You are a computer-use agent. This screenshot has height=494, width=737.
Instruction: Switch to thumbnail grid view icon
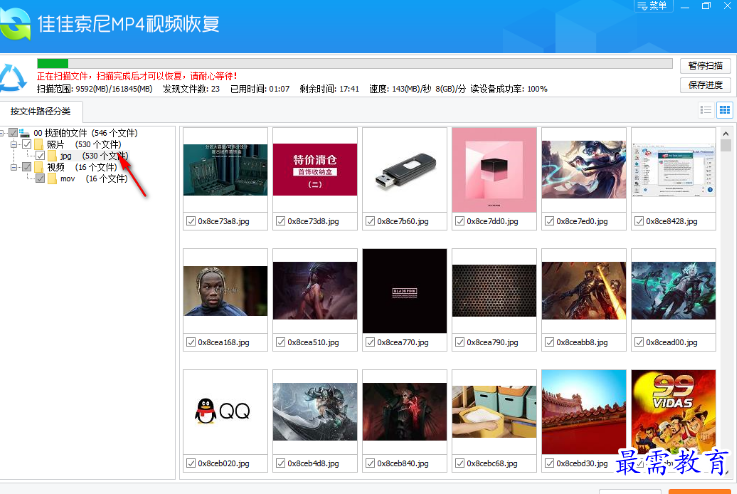(725, 110)
